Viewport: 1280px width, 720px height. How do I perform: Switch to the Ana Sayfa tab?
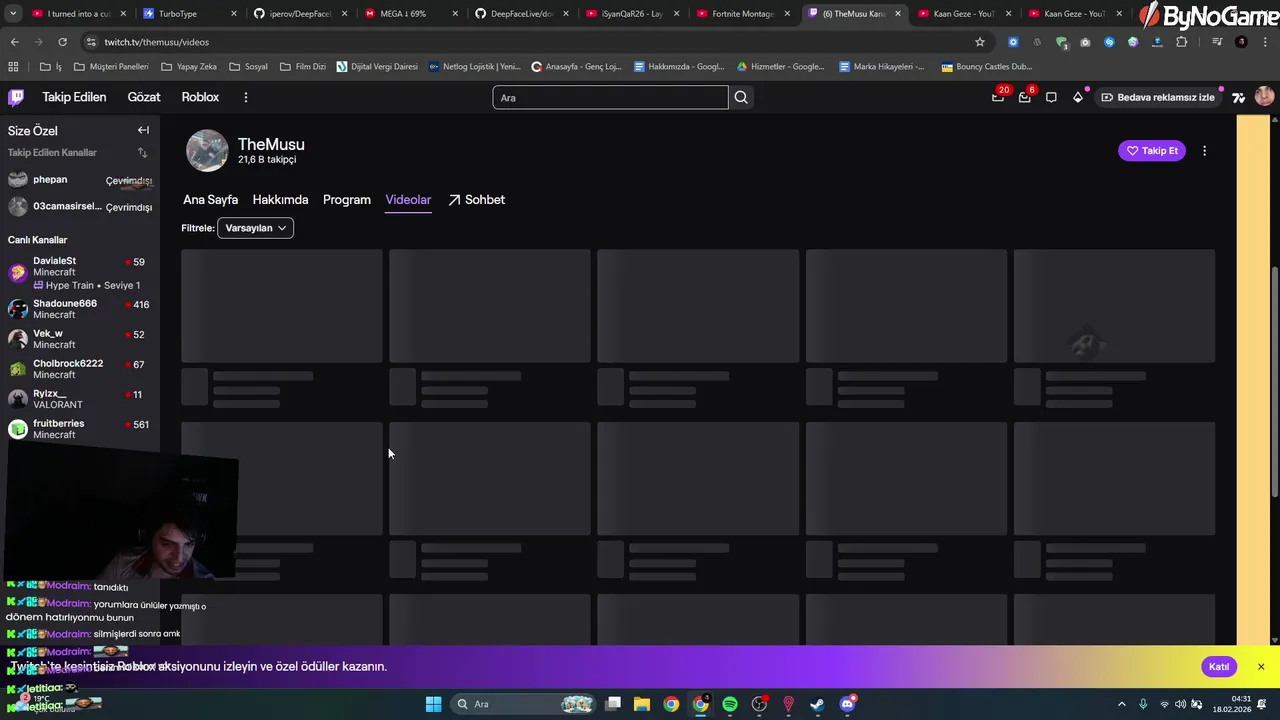[210, 200]
